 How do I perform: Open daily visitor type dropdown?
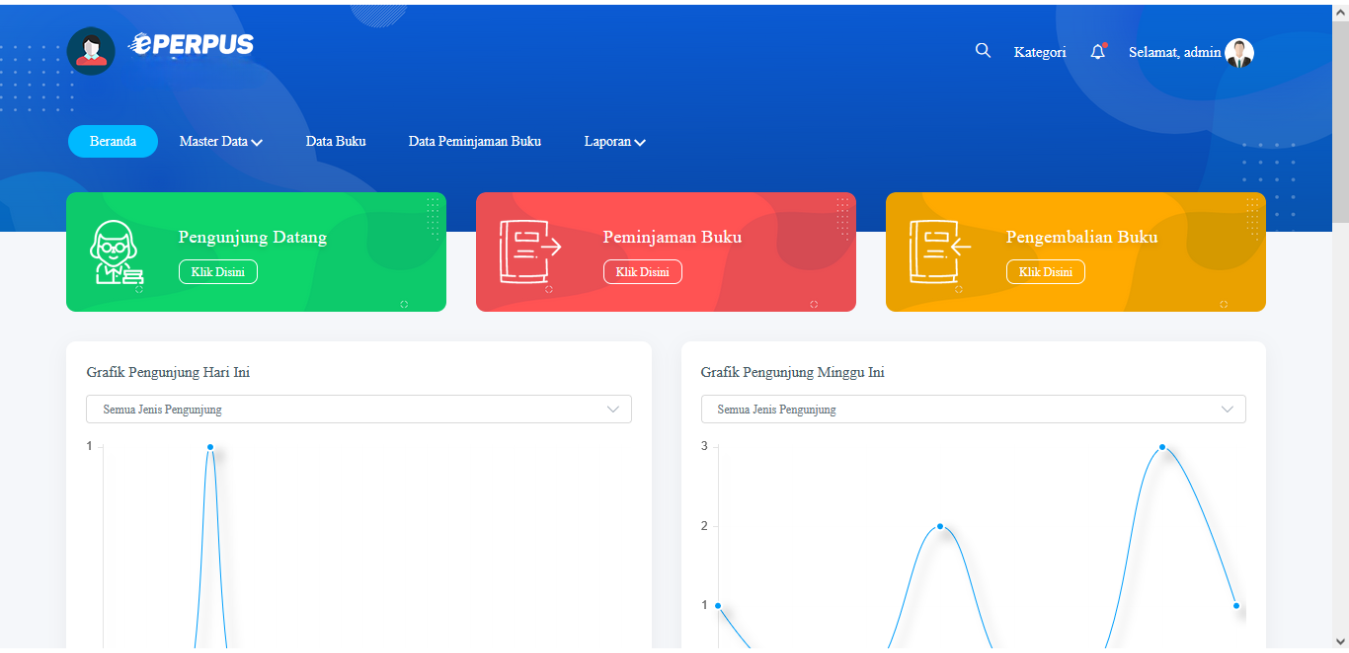coord(359,409)
